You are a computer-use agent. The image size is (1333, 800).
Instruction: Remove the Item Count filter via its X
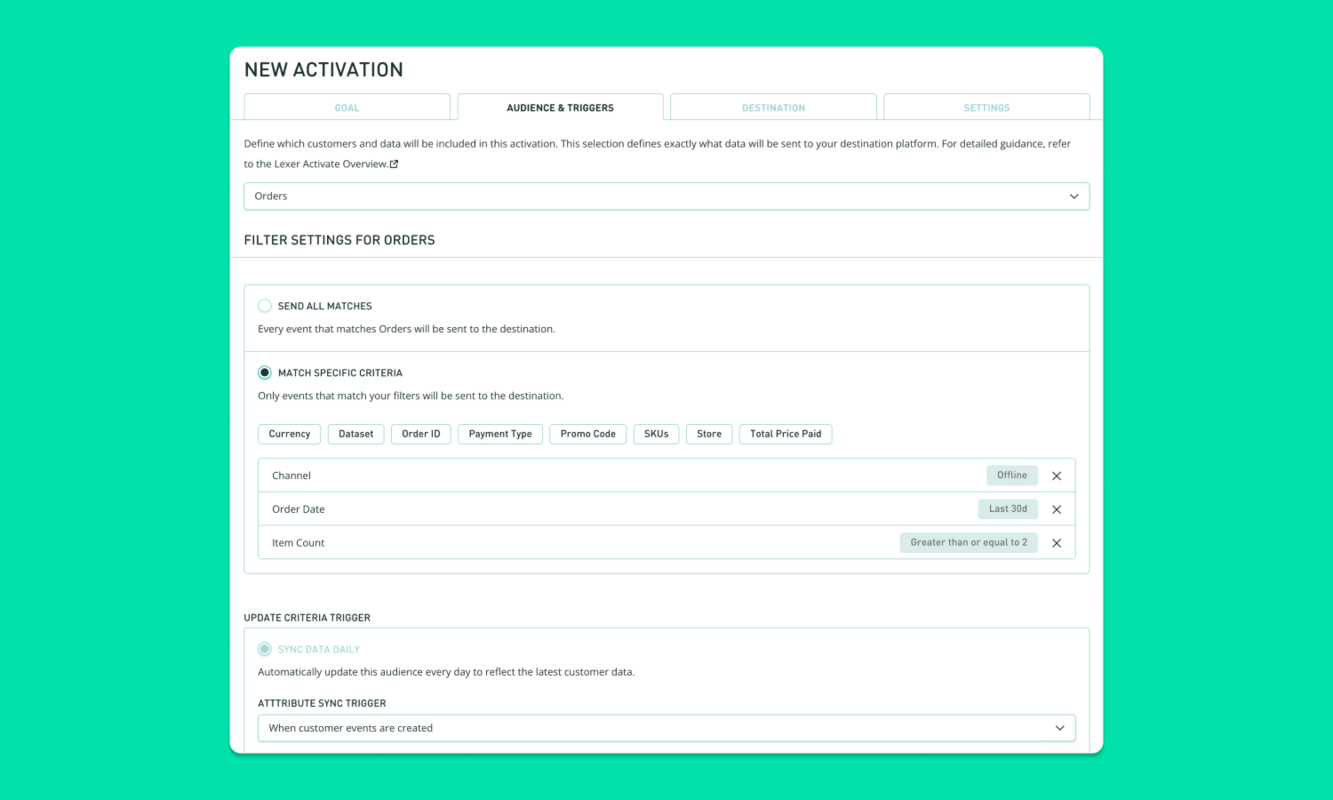pos(1056,542)
